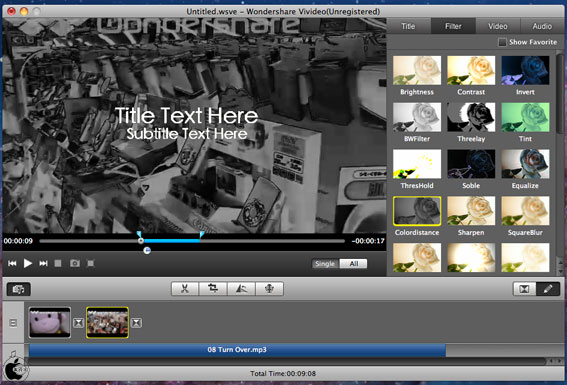Click the right trim marker on the progress bar
The image size is (567, 385).
coord(202,234)
